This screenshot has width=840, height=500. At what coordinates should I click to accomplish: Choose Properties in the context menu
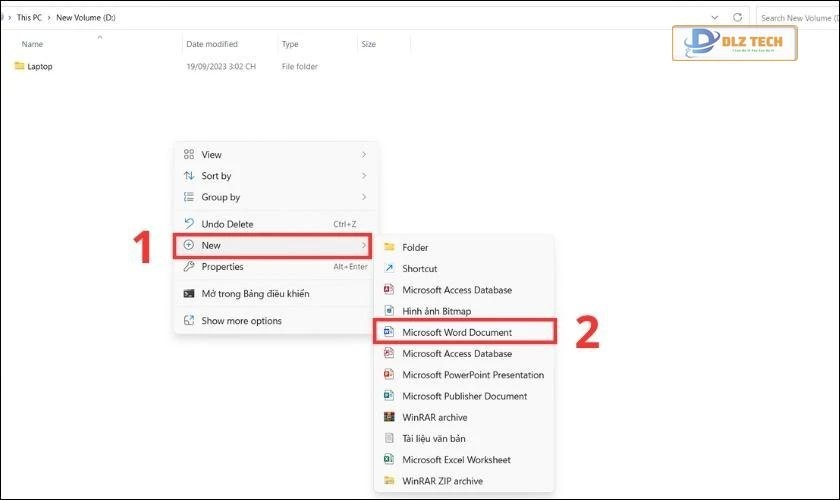[x=222, y=267]
